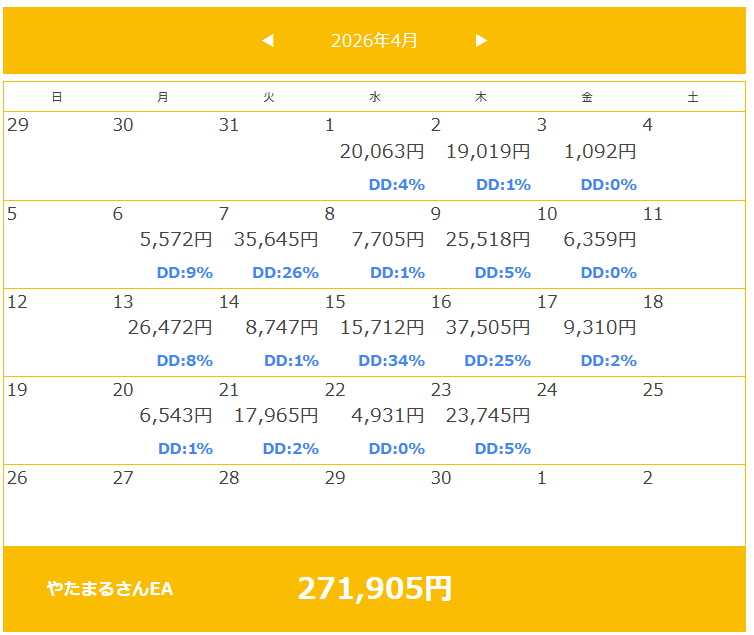Image resolution: width=754 pixels, height=635 pixels.
Task: Click the 水 weekday header
Action: [x=375, y=97]
